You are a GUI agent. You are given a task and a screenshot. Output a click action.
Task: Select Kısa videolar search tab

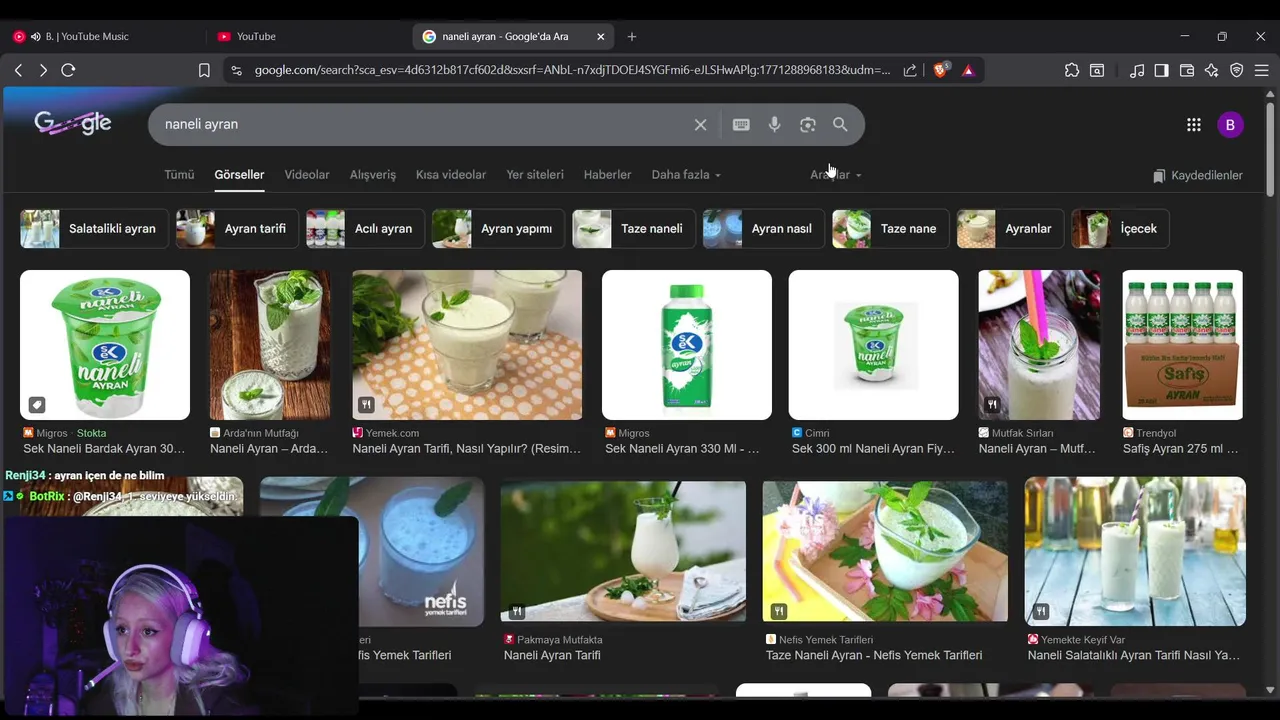point(451,175)
